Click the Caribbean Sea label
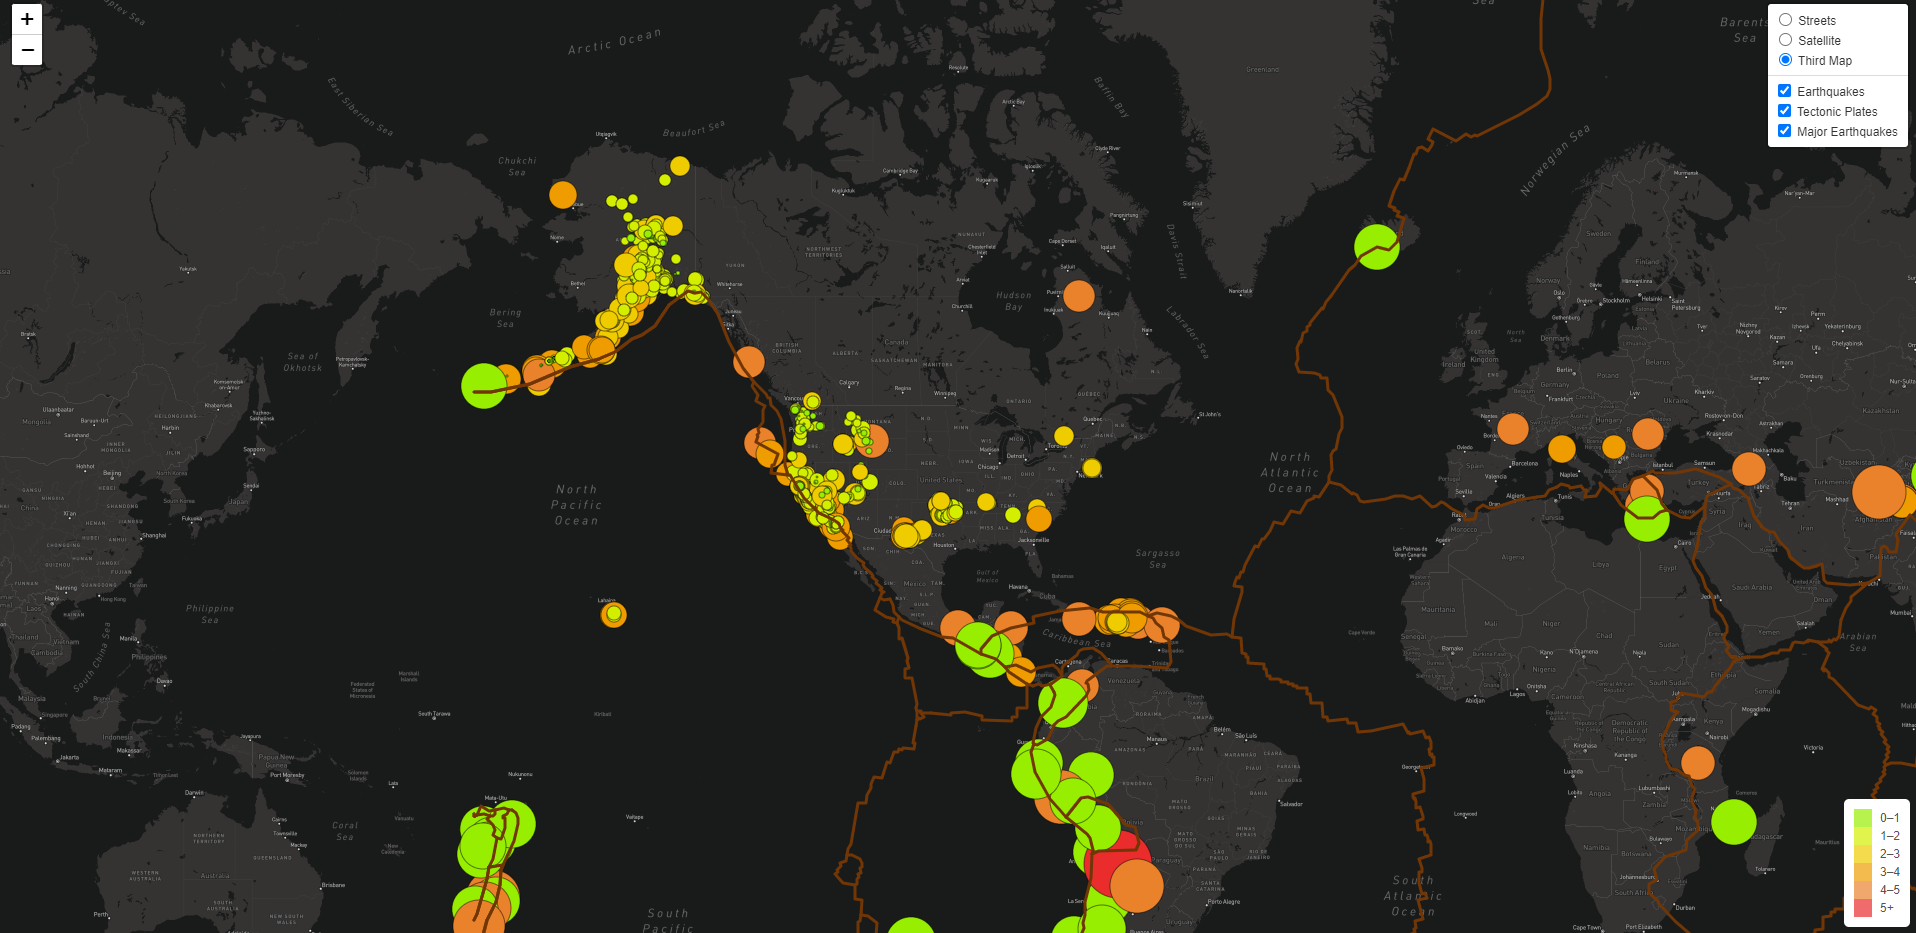The height and width of the screenshot is (933, 1916). coord(1077,638)
